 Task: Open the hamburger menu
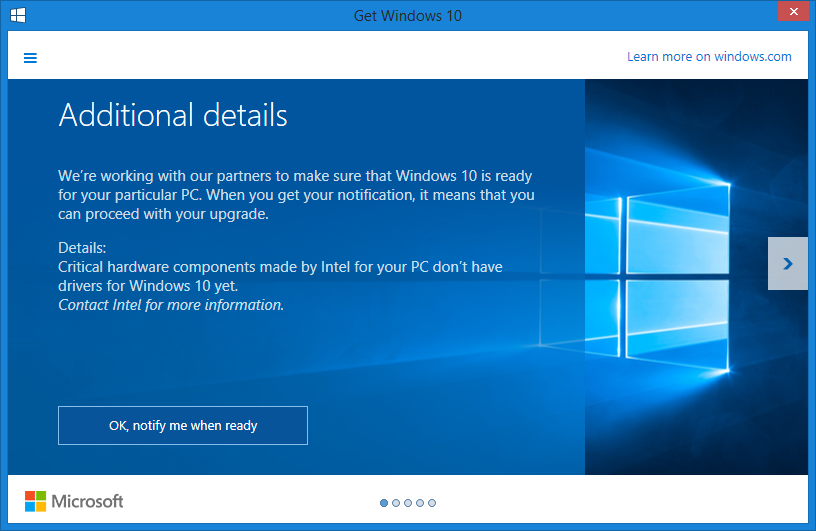pos(30,58)
